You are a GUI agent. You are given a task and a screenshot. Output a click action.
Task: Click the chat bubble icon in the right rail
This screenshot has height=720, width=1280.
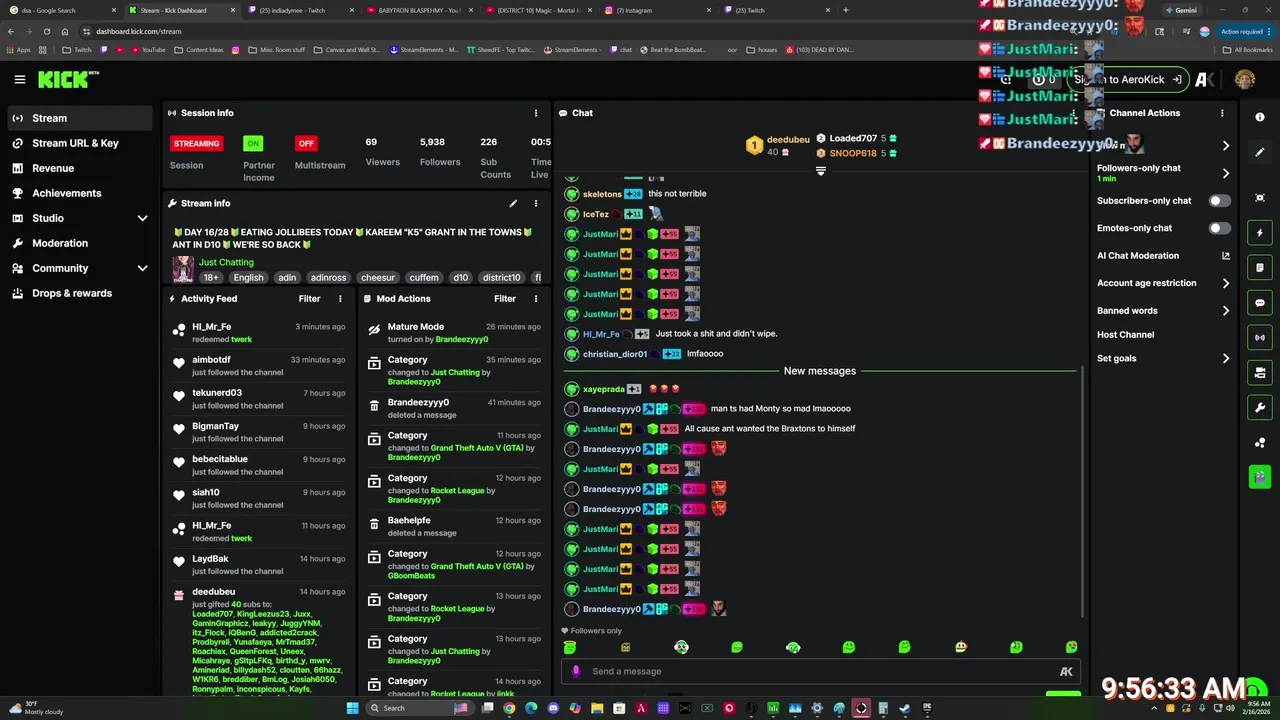click(1260, 303)
